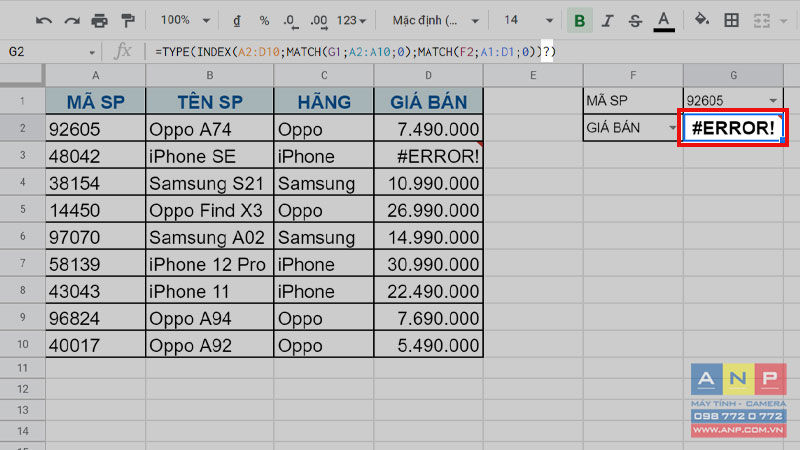Open the text color picker
800x450 pixels.
pos(663,21)
